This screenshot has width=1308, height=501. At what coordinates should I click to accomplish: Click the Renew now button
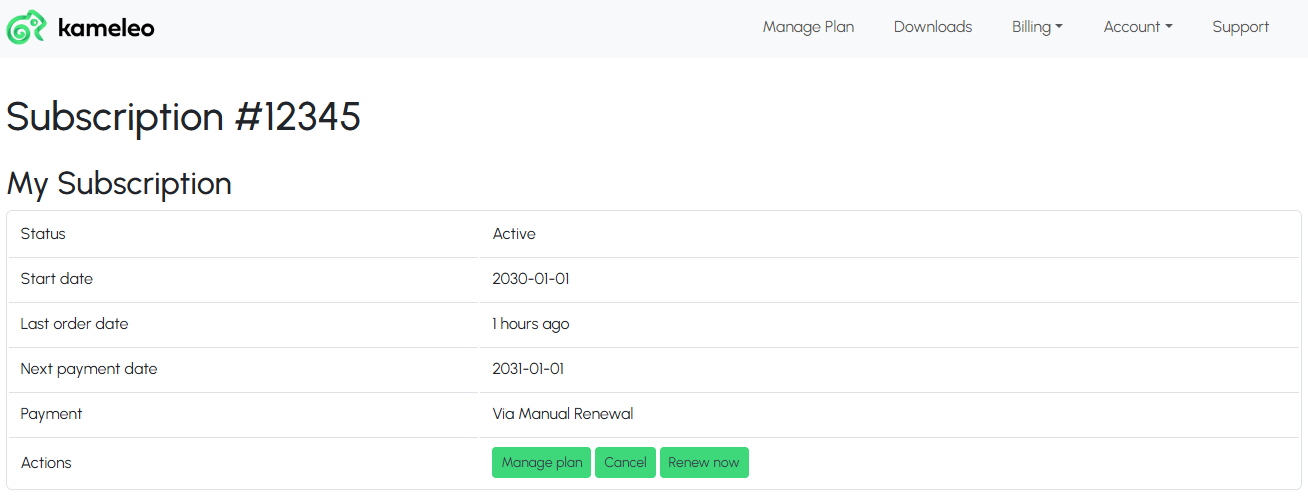(704, 462)
